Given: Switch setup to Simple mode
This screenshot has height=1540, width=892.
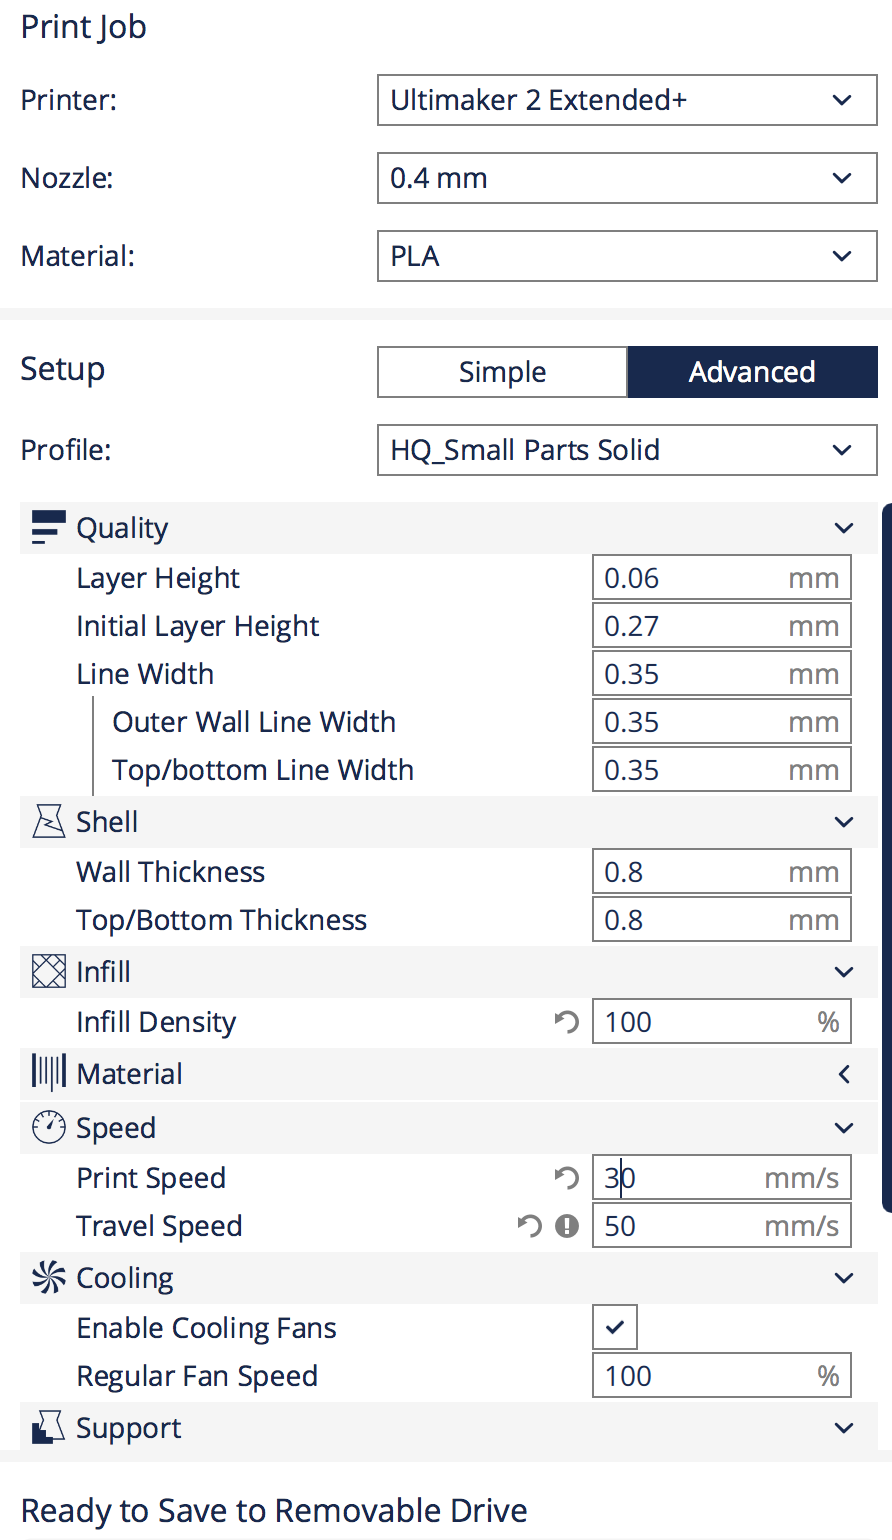Looking at the screenshot, I should click(502, 372).
